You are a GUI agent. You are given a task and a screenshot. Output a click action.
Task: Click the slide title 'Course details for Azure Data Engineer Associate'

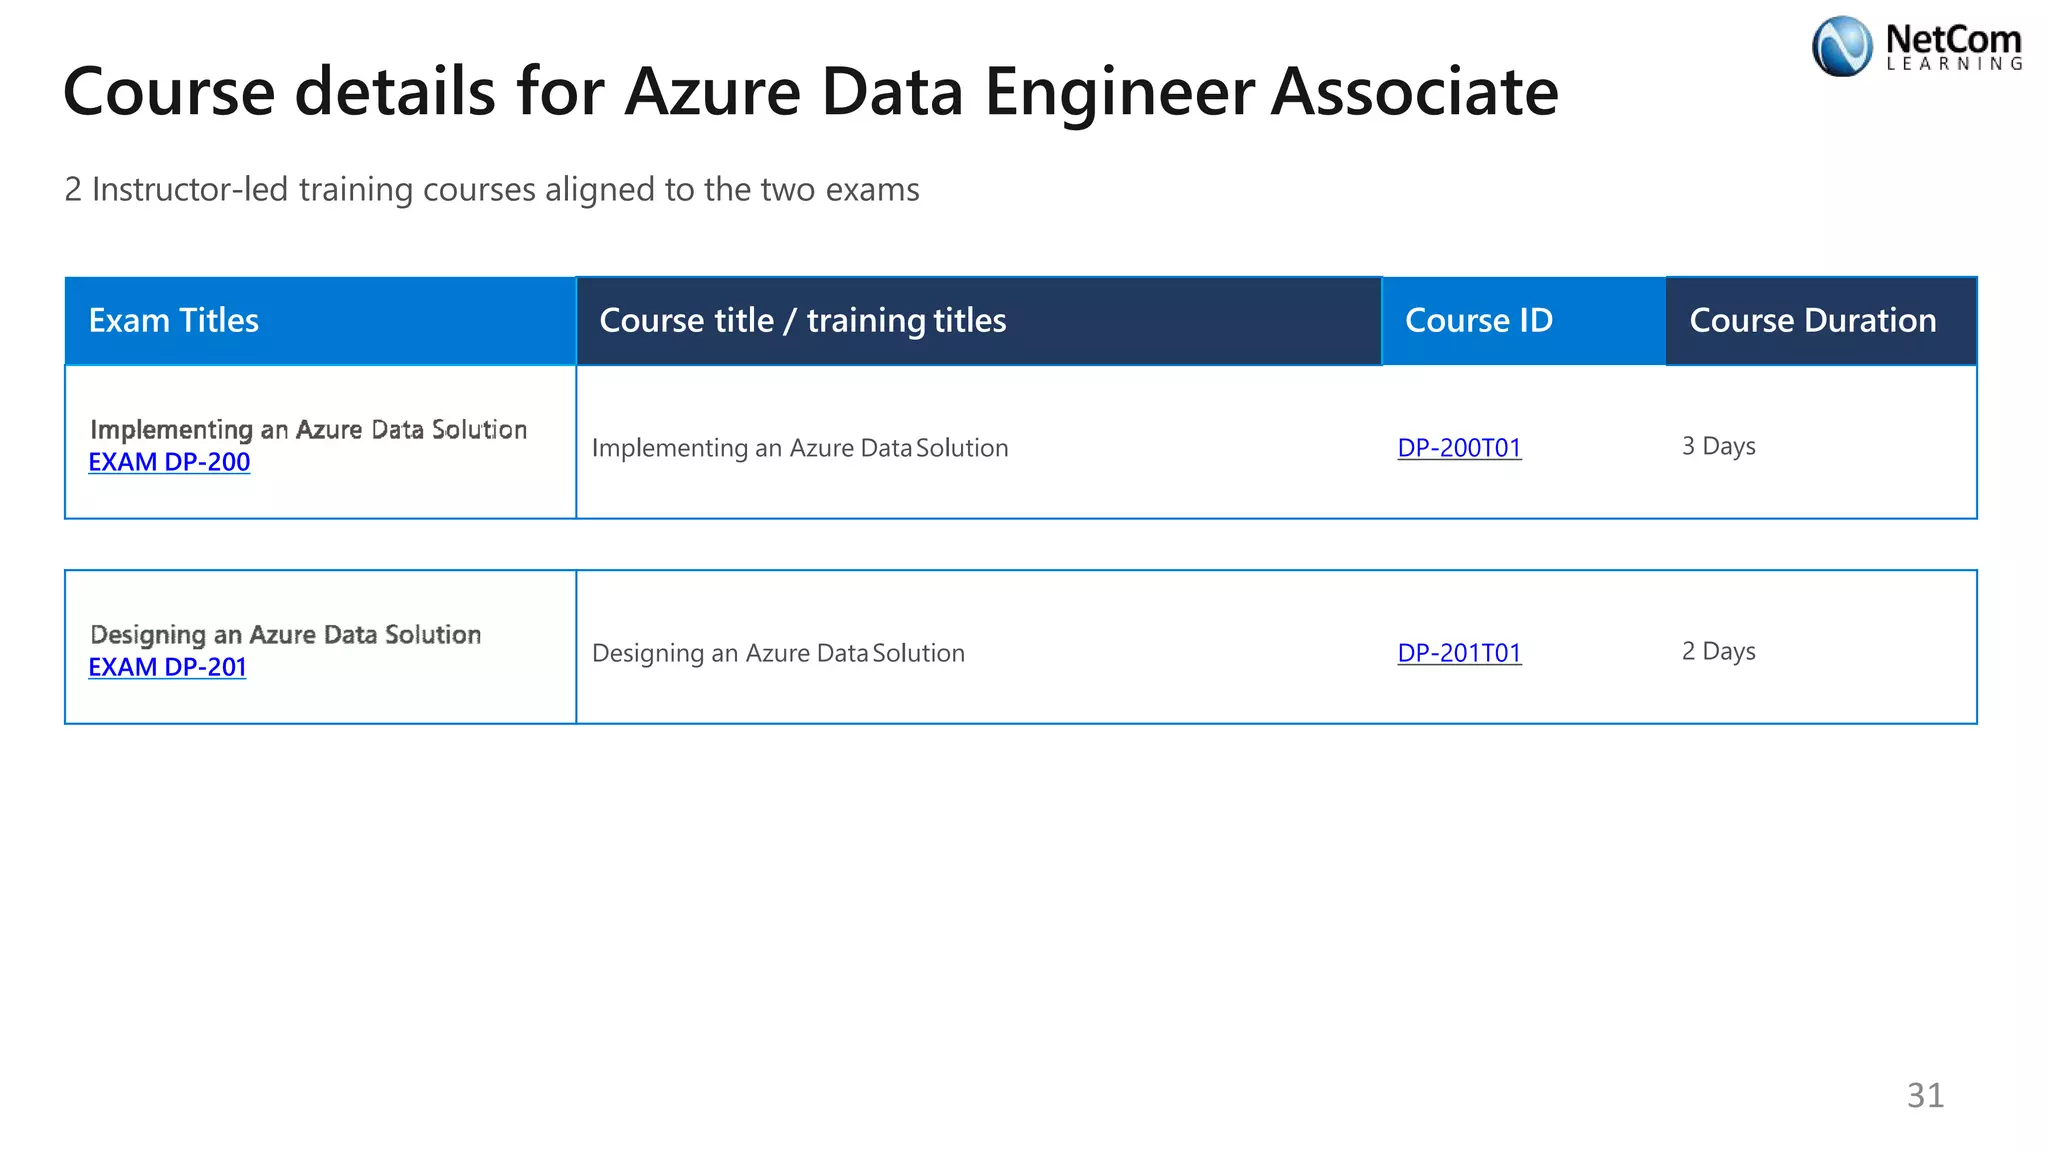click(x=811, y=92)
